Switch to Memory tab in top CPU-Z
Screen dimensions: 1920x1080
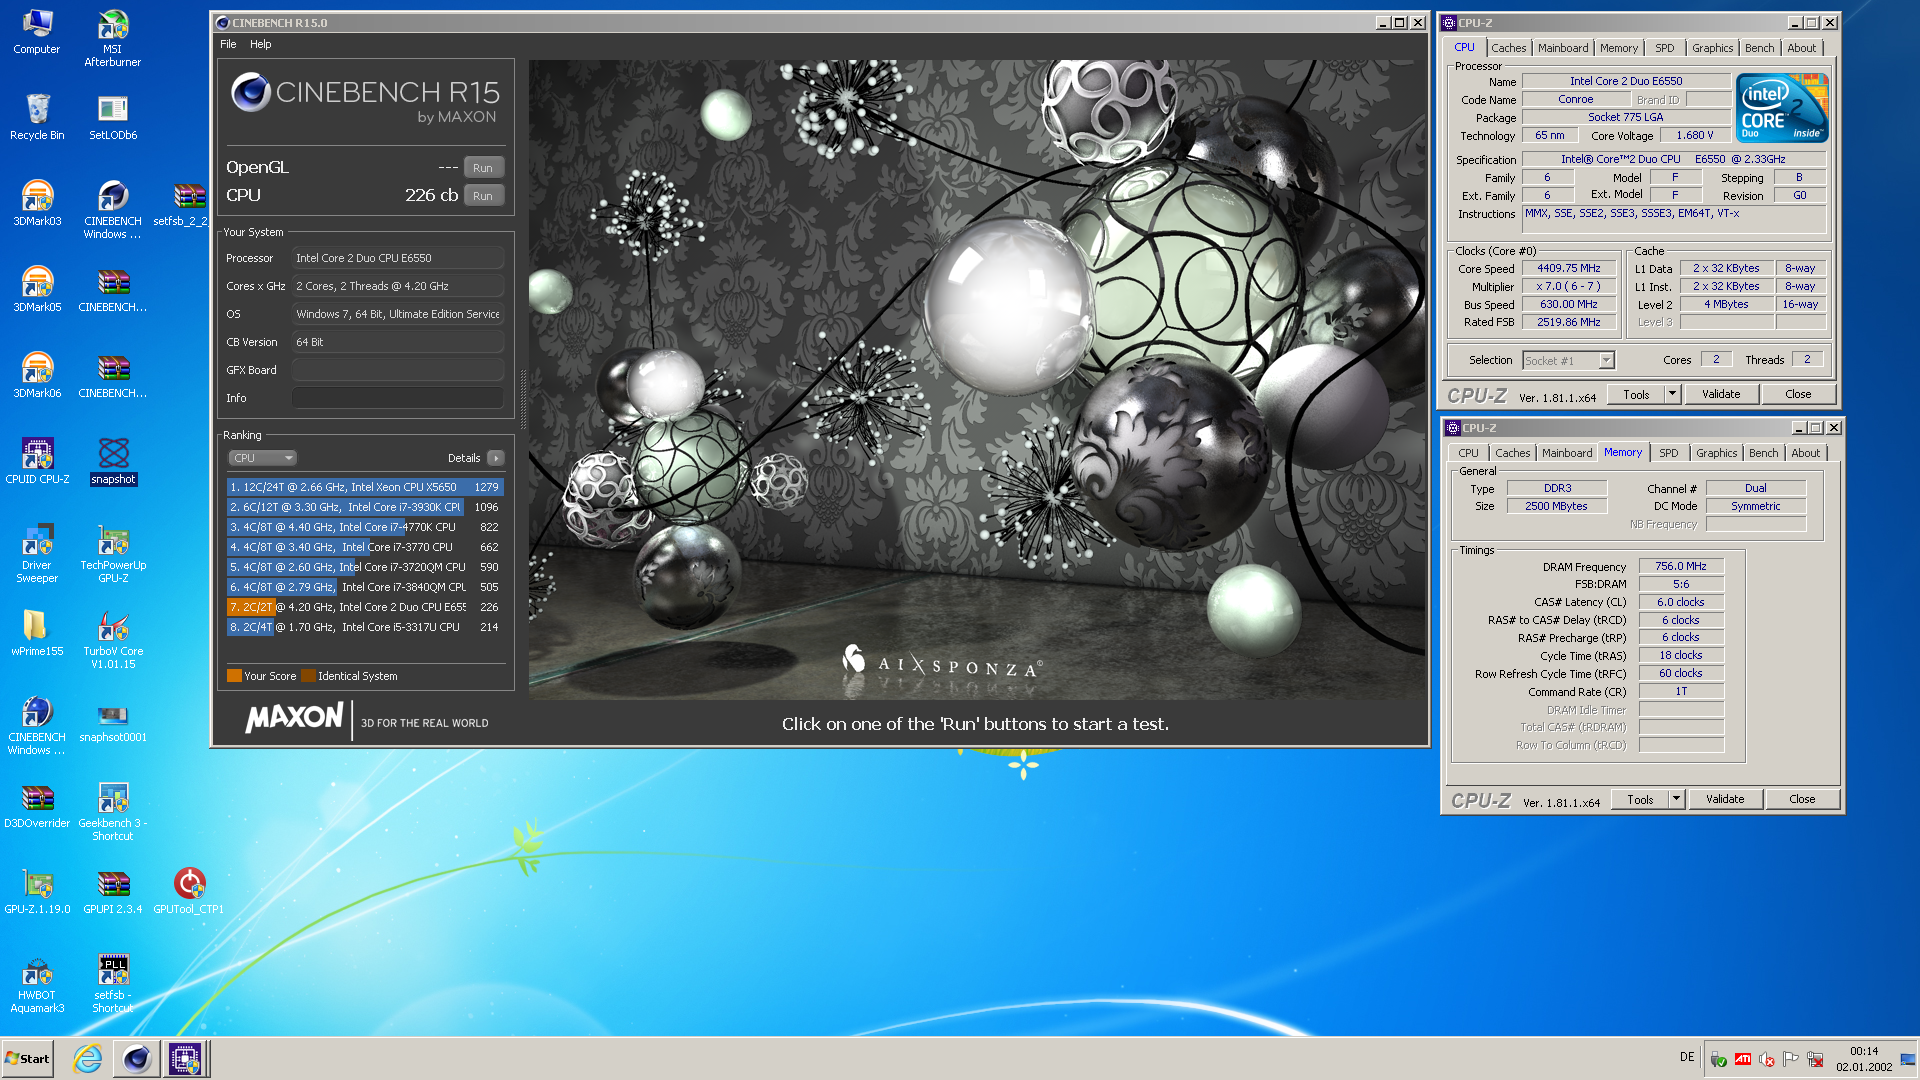click(x=1618, y=48)
